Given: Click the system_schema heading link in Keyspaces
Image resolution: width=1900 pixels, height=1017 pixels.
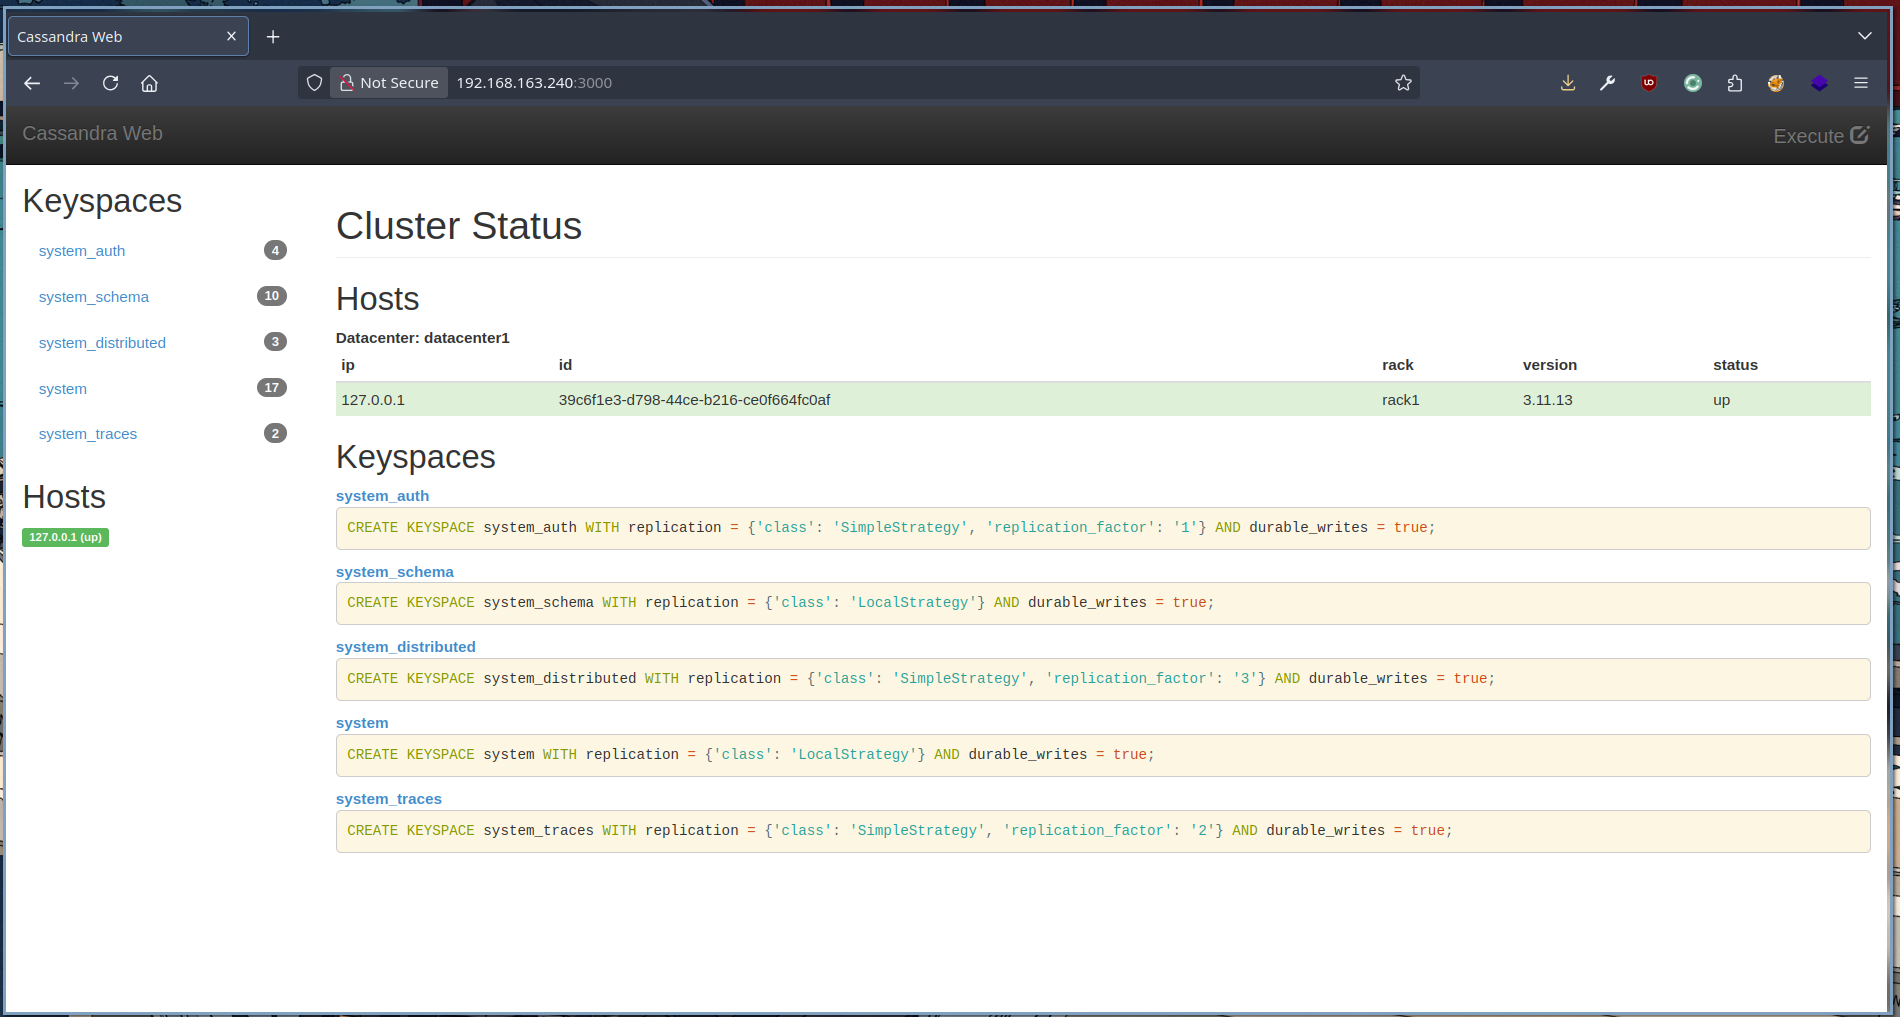Looking at the screenshot, I should (x=395, y=572).
